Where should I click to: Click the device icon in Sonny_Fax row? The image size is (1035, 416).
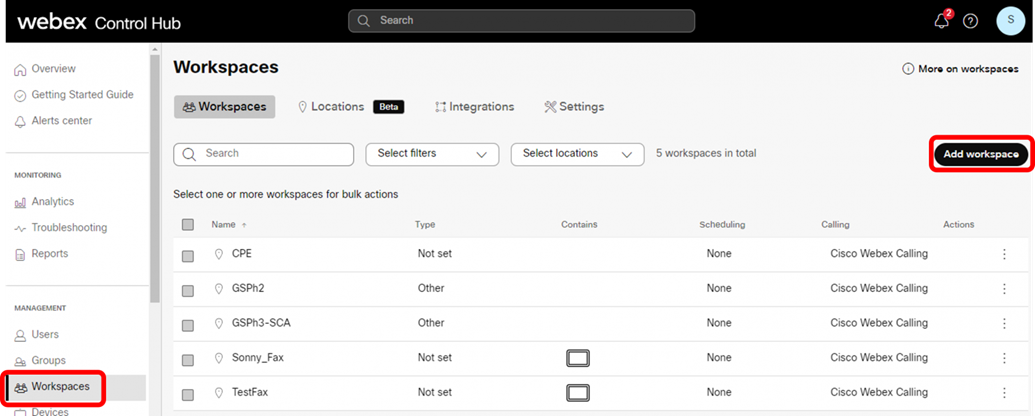coord(577,358)
